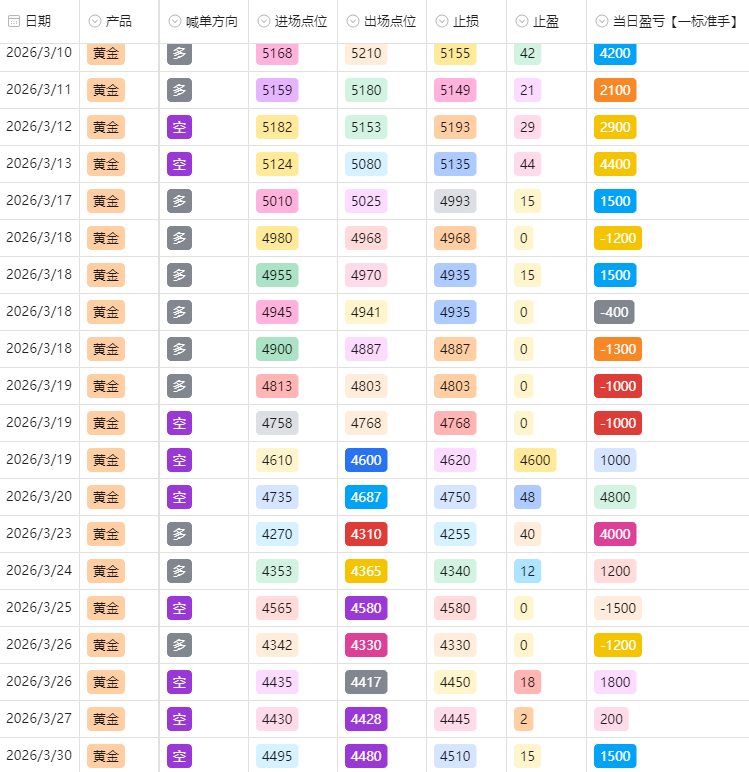Click the select-field icon next to 产品
This screenshot has width=749, height=772.
coord(96,21)
